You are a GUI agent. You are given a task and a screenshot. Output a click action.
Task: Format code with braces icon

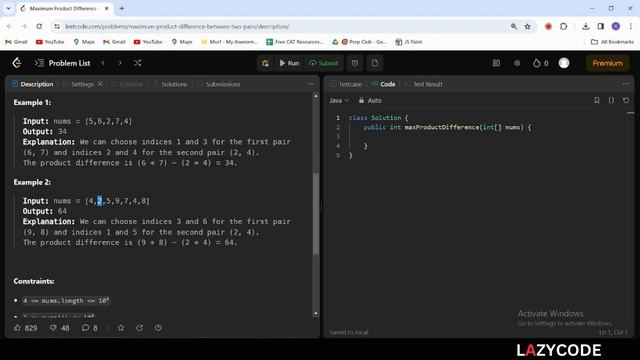pyautogui.click(x=611, y=100)
